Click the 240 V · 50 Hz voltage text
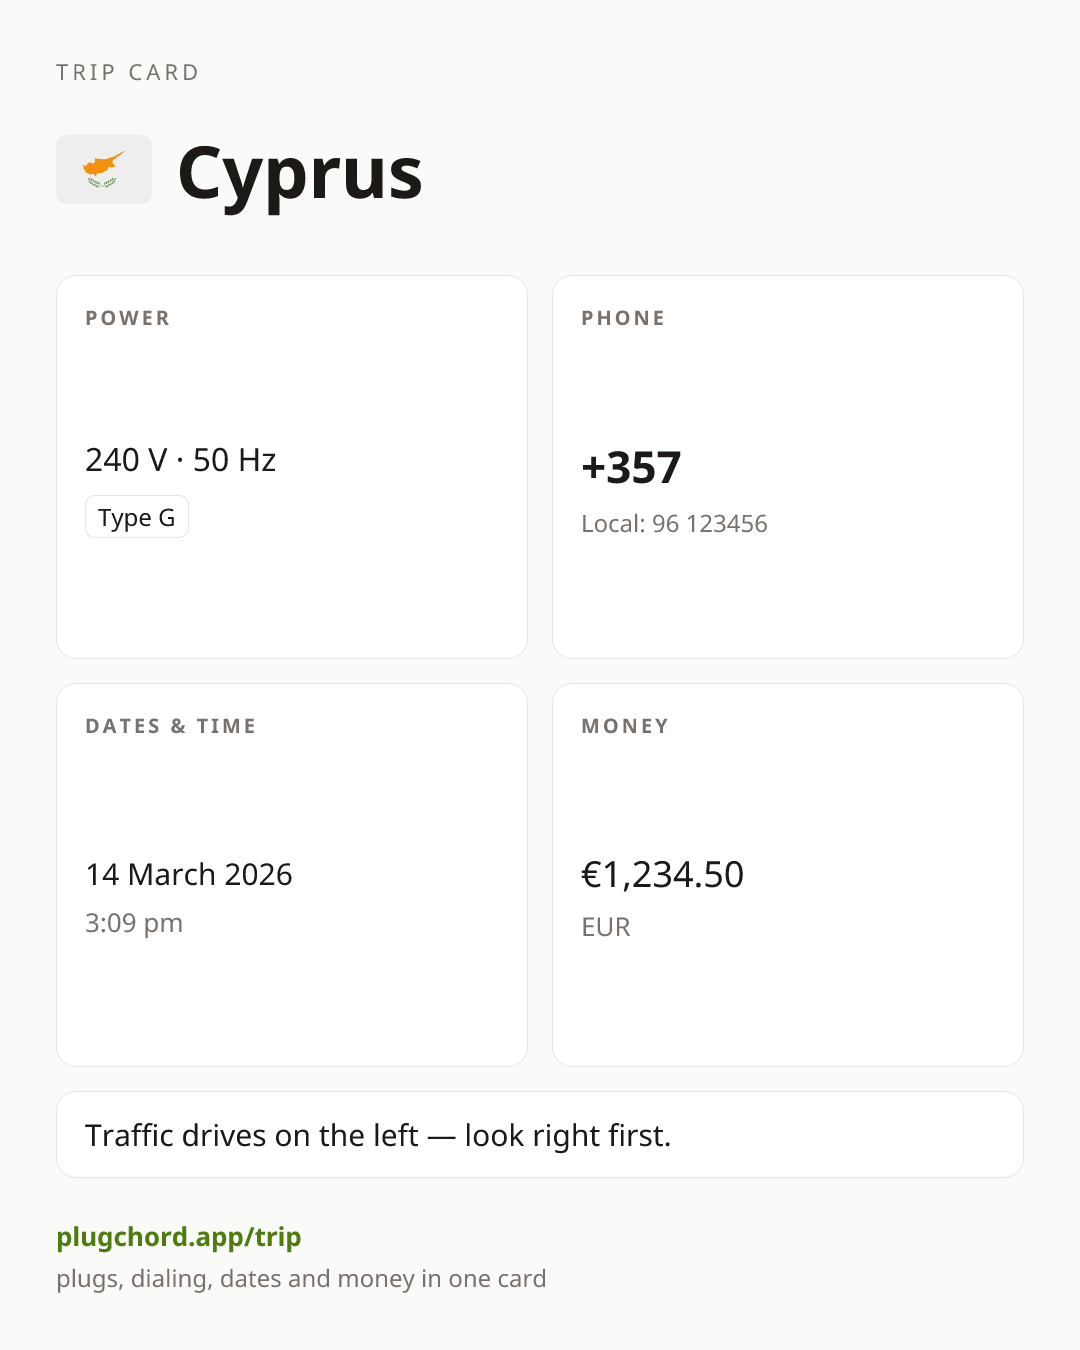 pos(181,460)
